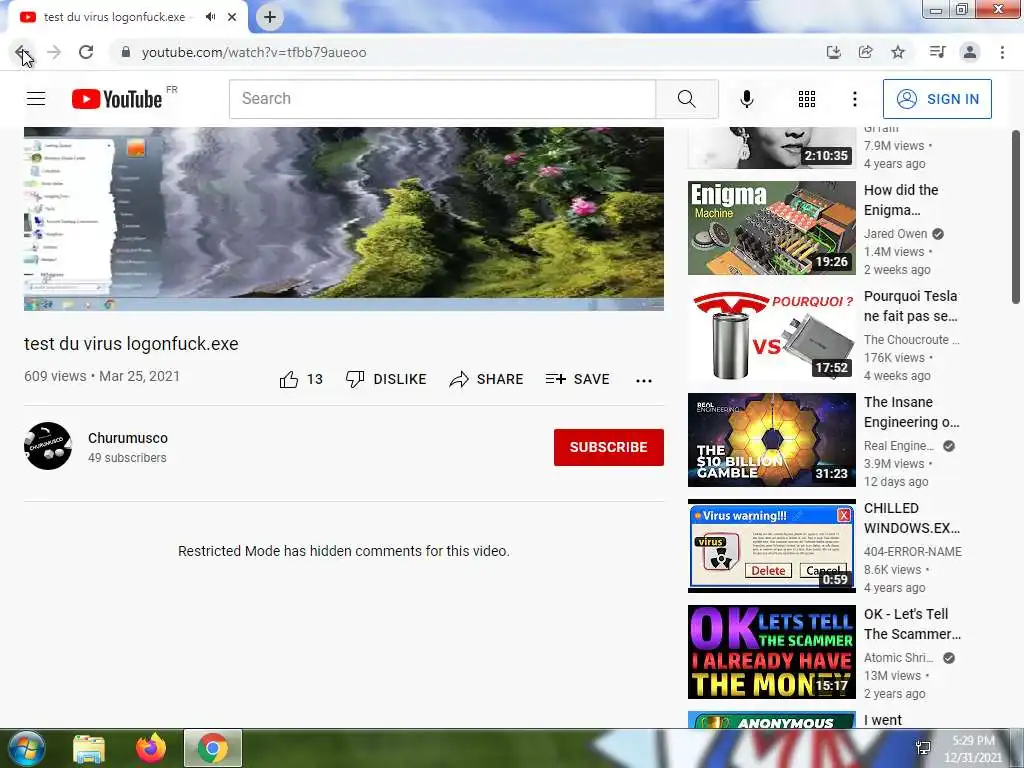Image resolution: width=1024 pixels, height=768 pixels.
Task: Search with your voice microphone icon
Action: coord(747,99)
